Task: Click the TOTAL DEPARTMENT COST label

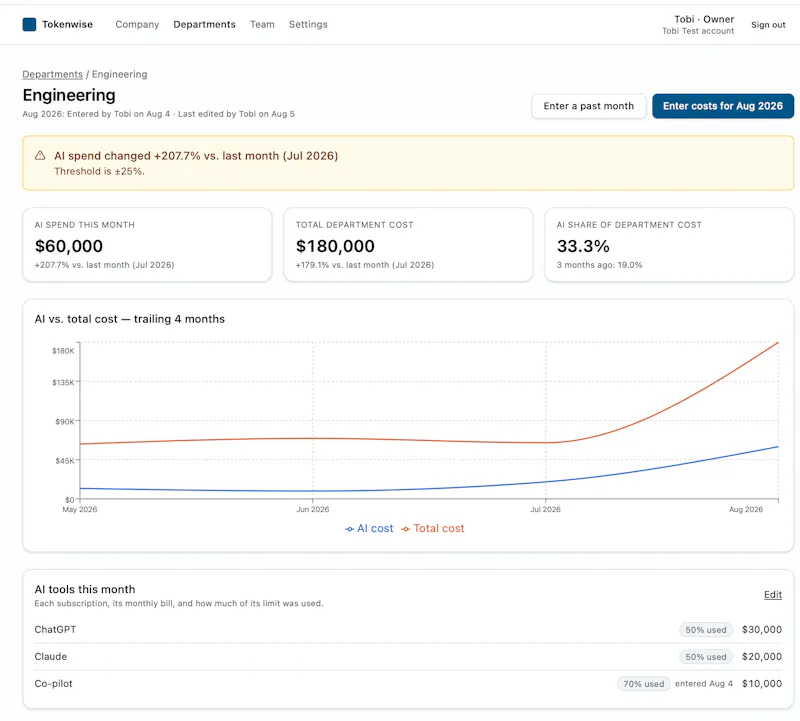Action: (x=355, y=225)
